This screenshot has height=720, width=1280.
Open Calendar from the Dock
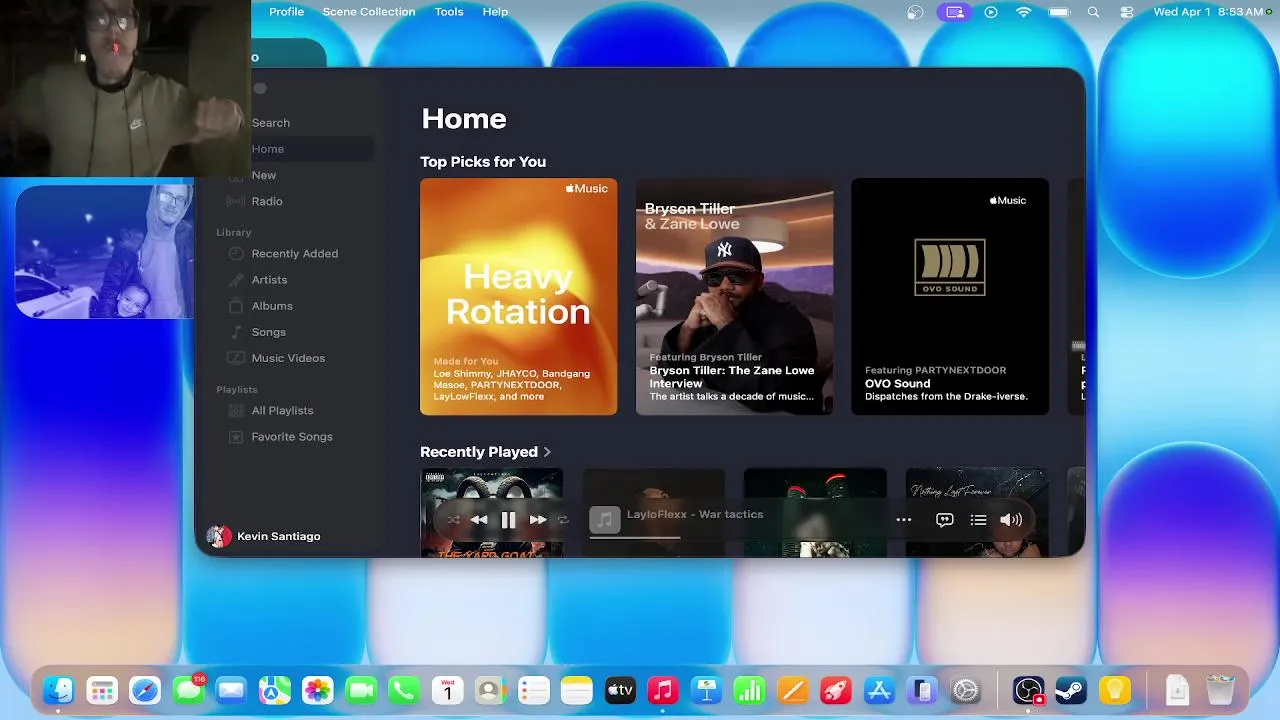[x=447, y=690]
